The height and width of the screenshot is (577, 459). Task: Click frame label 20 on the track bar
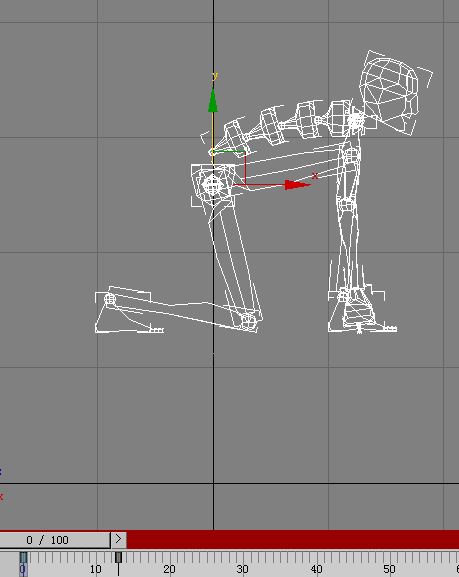coord(169,570)
